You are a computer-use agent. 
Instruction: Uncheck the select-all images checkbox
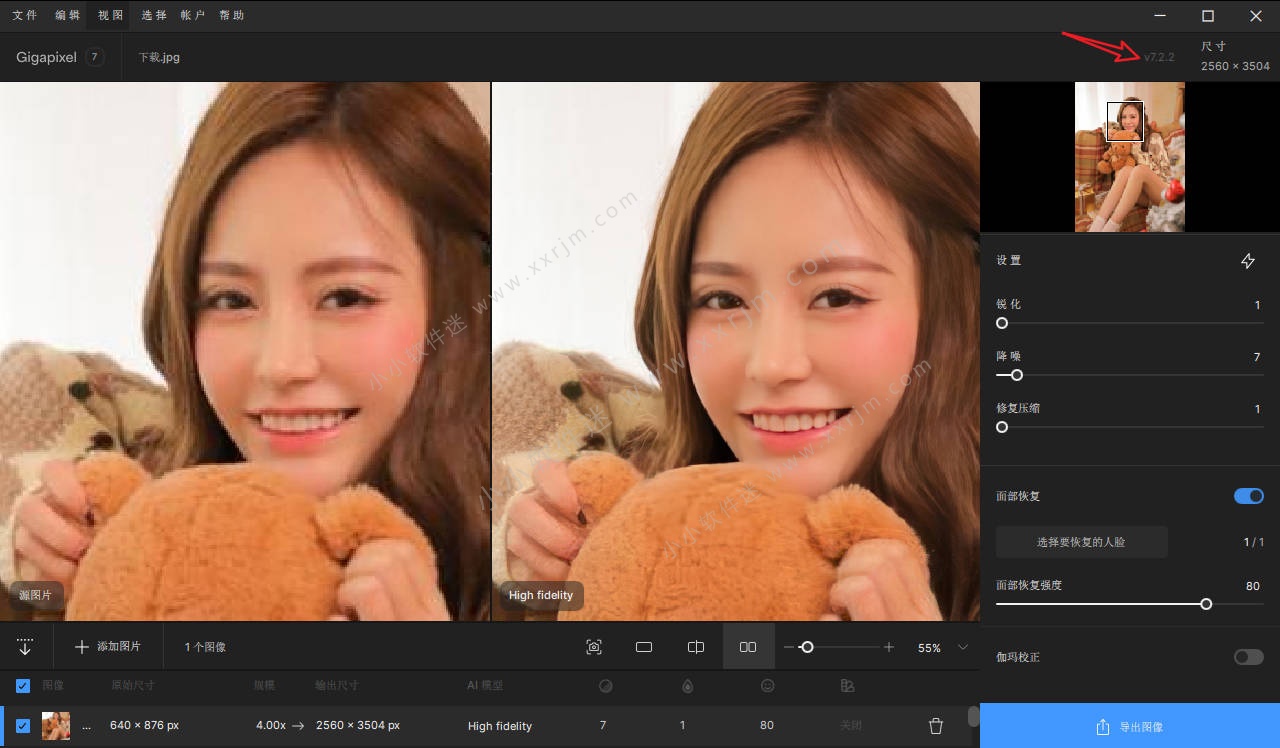pos(23,686)
